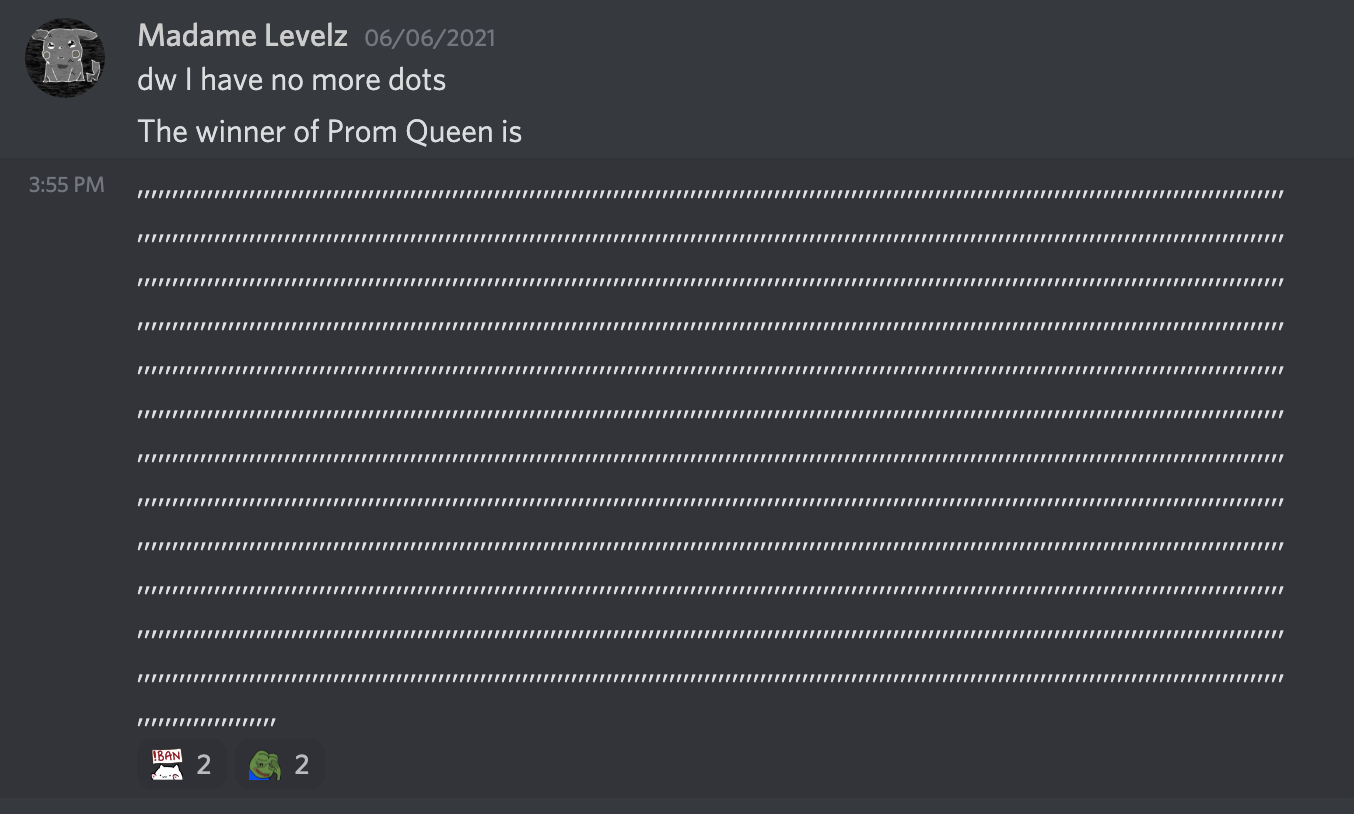Click Madame Levelz's avatar picture
This screenshot has width=1354, height=814.
(65, 57)
